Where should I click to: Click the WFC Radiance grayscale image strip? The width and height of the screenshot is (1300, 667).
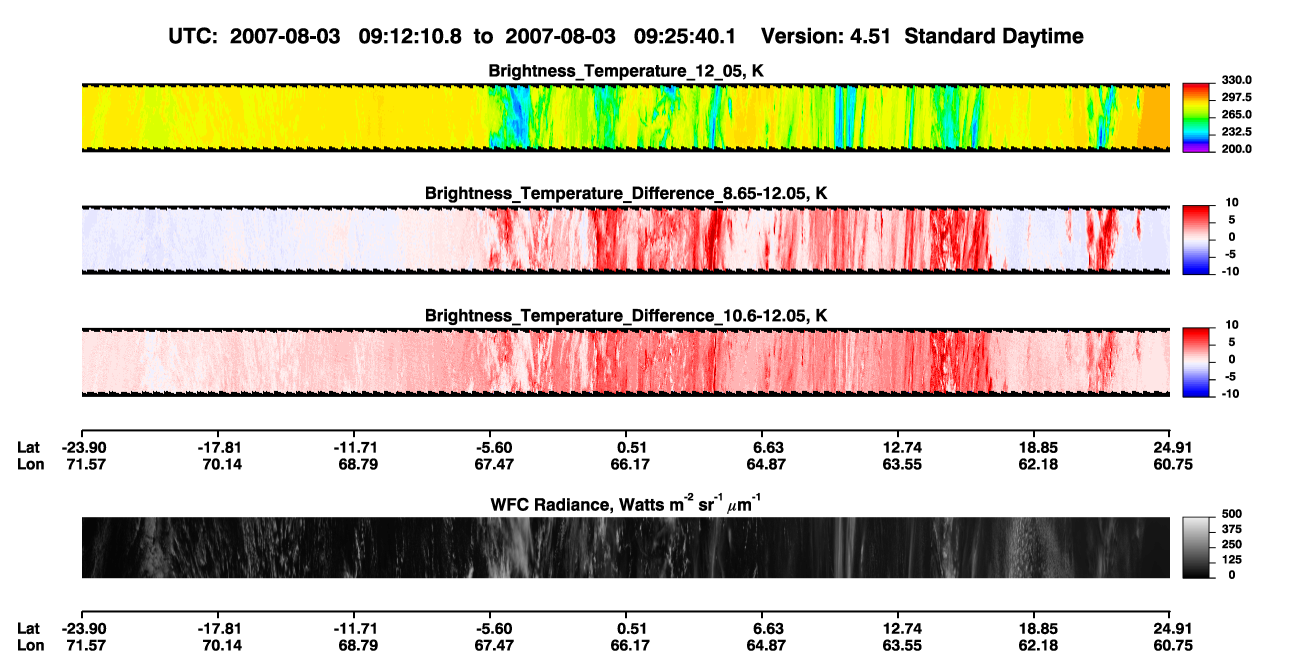pyautogui.click(x=625, y=547)
